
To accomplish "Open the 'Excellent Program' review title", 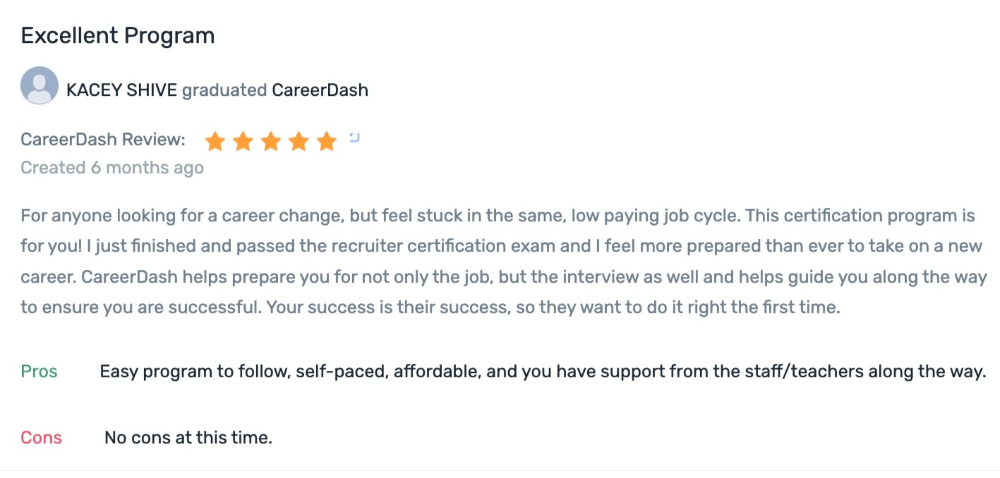I will 118,36.
